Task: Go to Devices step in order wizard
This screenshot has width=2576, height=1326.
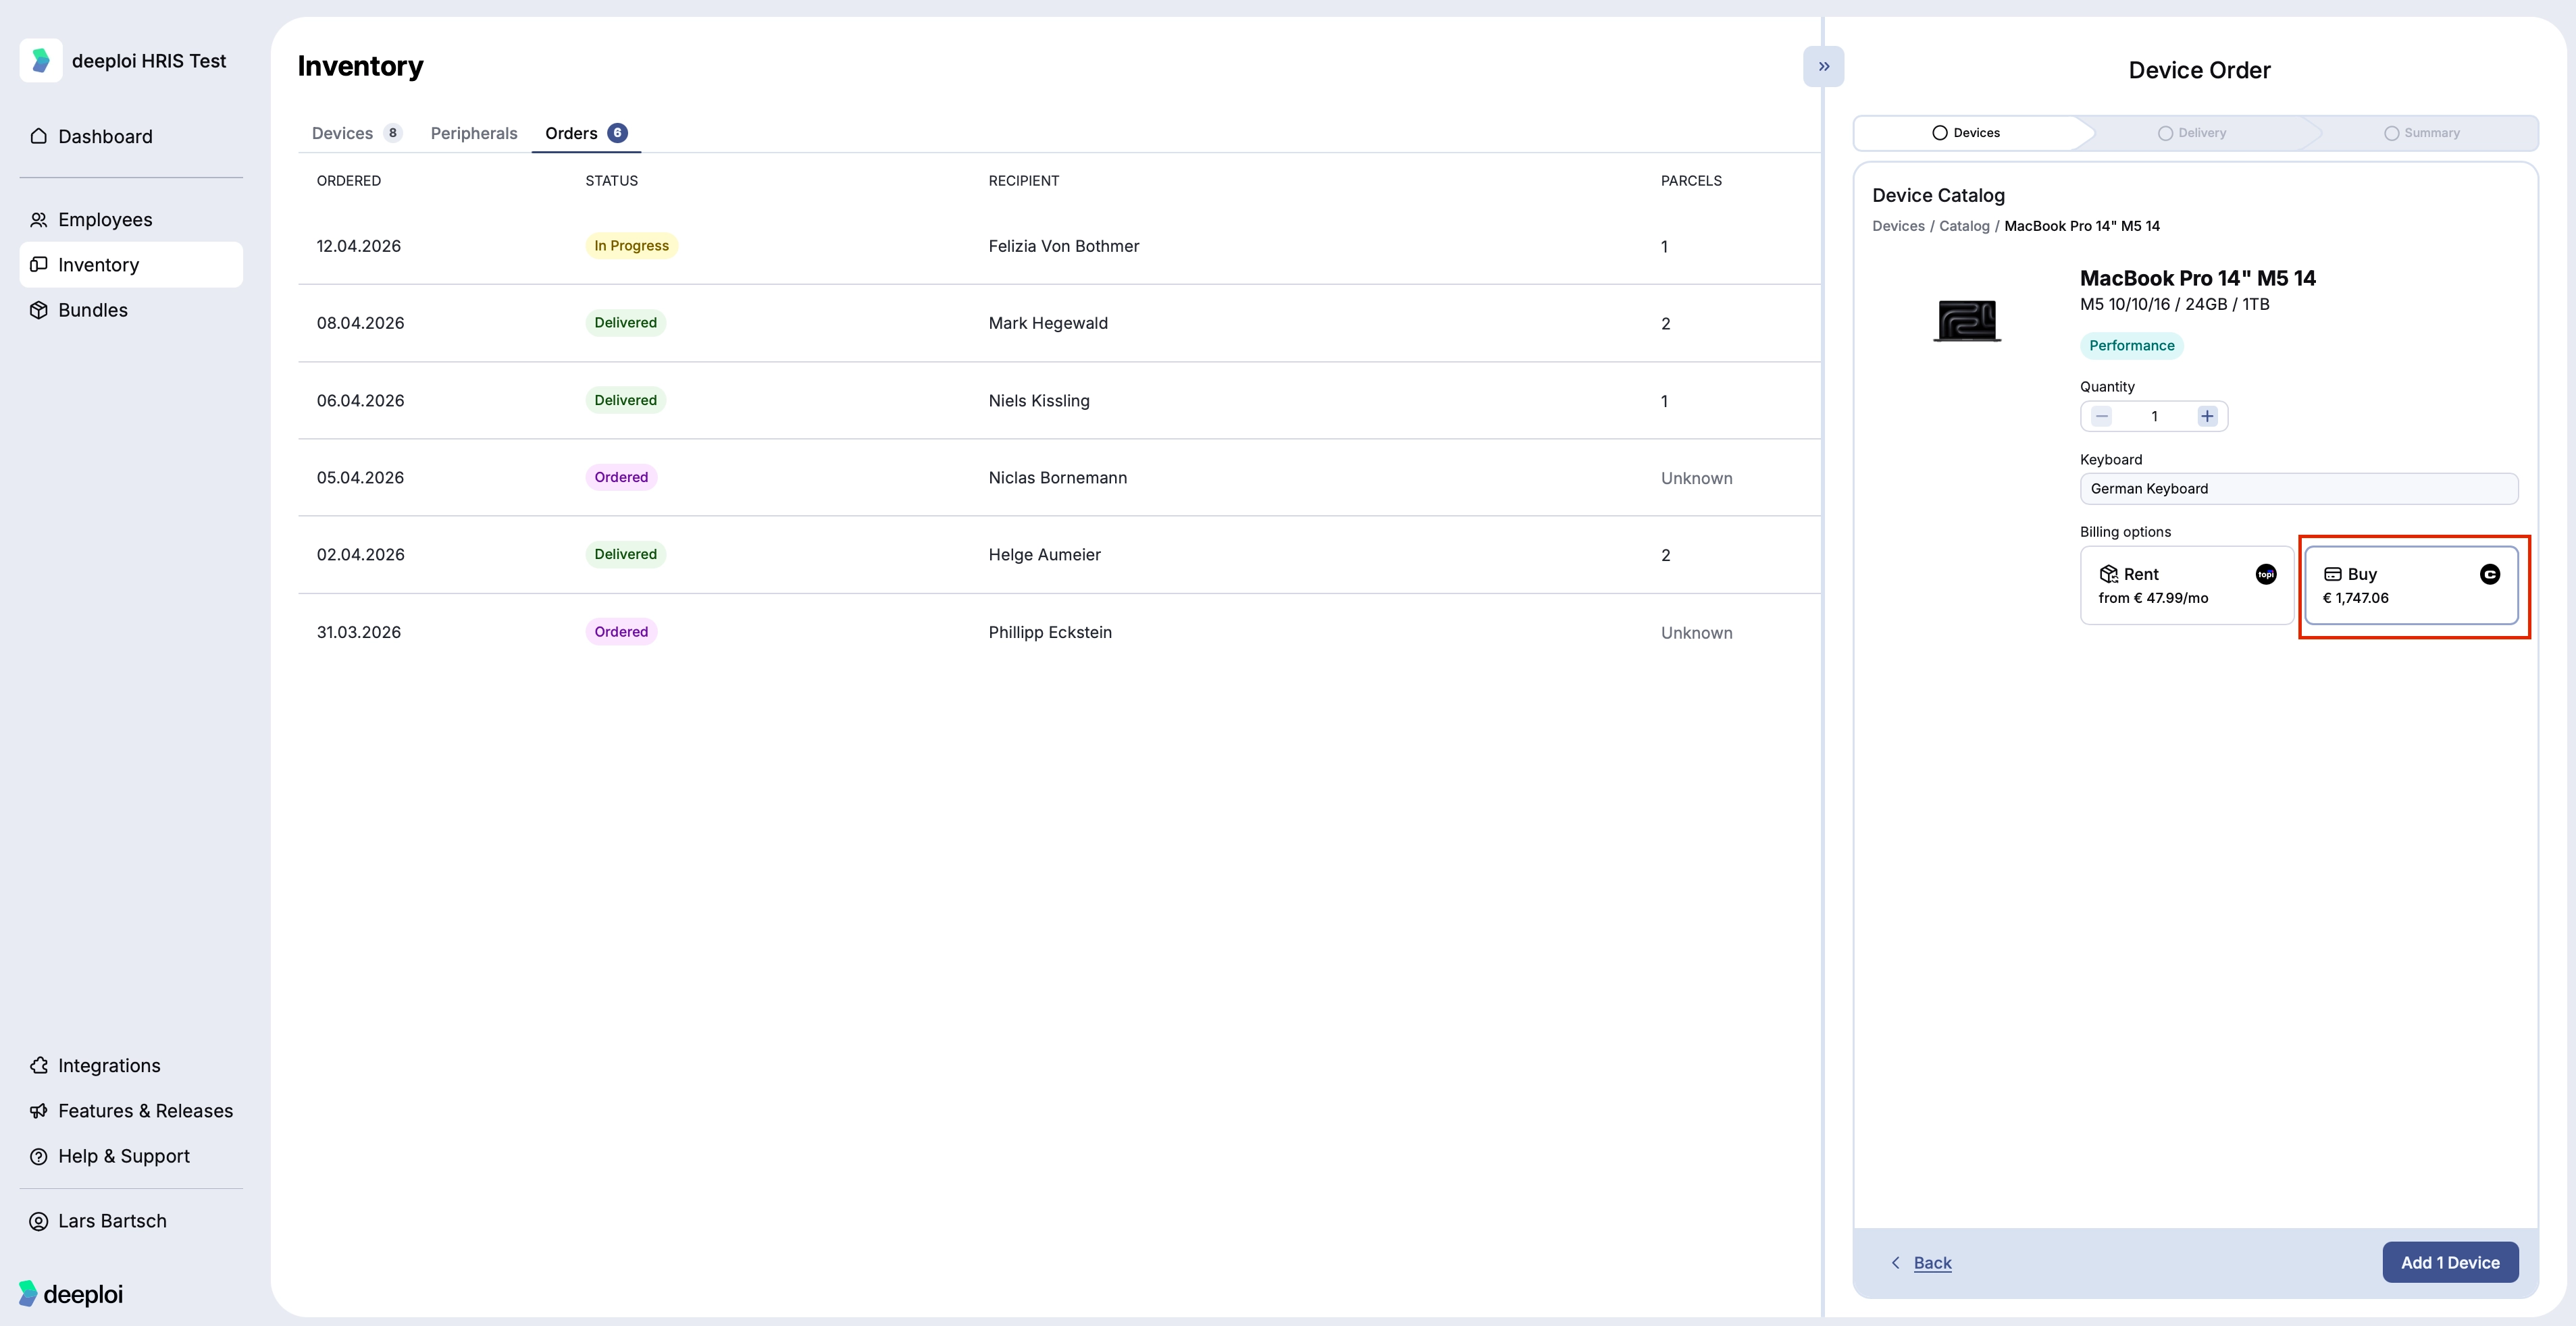Action: 1965,133
